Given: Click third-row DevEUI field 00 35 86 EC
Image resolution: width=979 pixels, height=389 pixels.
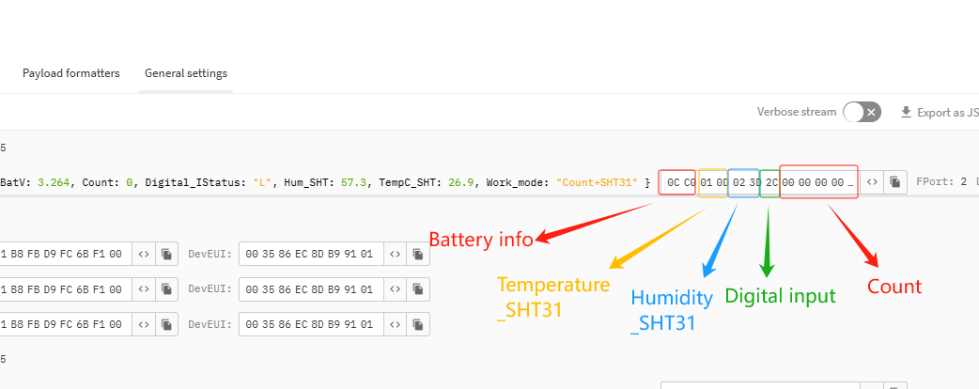Looking at the screenshot, I should point(311,324).
